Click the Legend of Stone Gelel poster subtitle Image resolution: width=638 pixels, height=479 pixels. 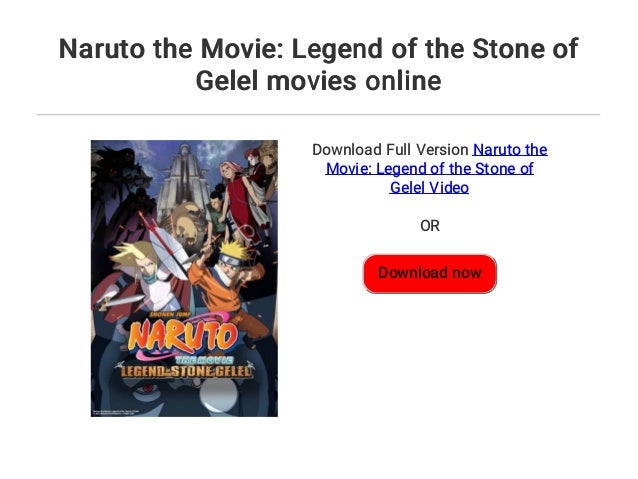184,371
